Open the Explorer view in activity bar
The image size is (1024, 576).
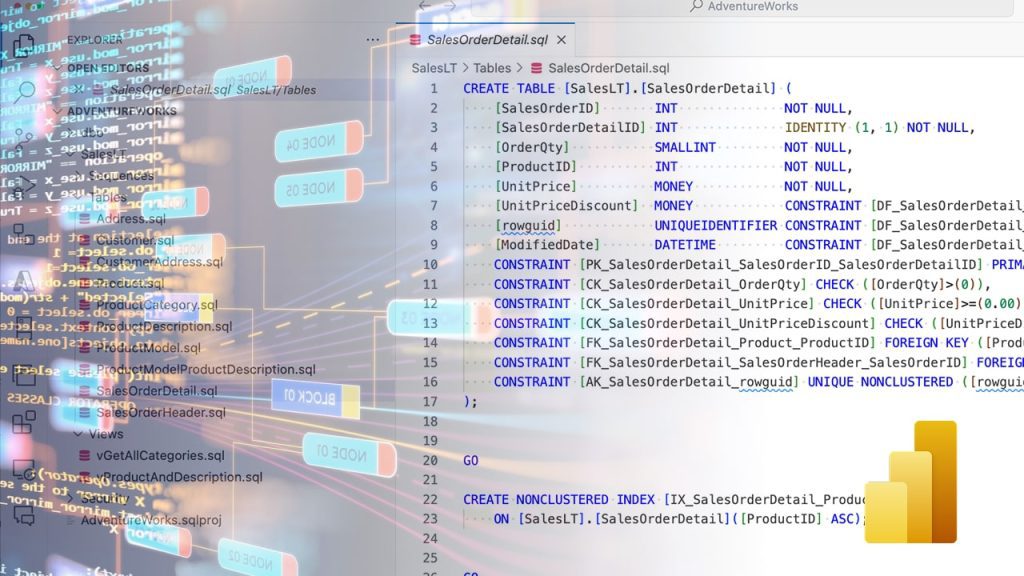click(25, 42)
